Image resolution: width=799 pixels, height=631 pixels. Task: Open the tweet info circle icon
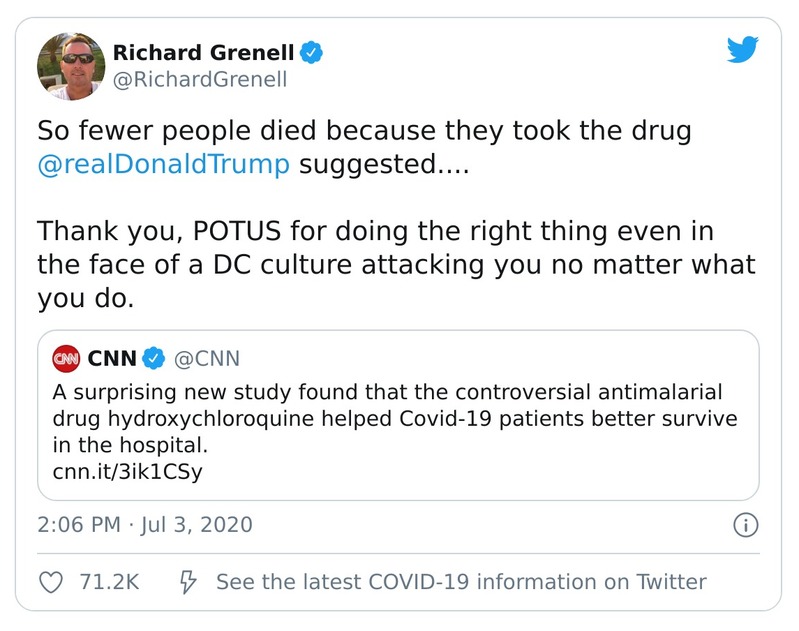point(745,525)
